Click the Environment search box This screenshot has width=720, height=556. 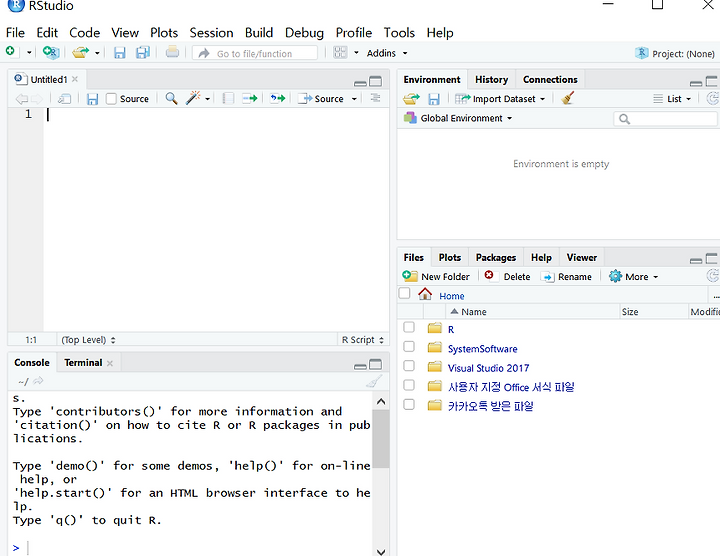(x=666, y=119)
